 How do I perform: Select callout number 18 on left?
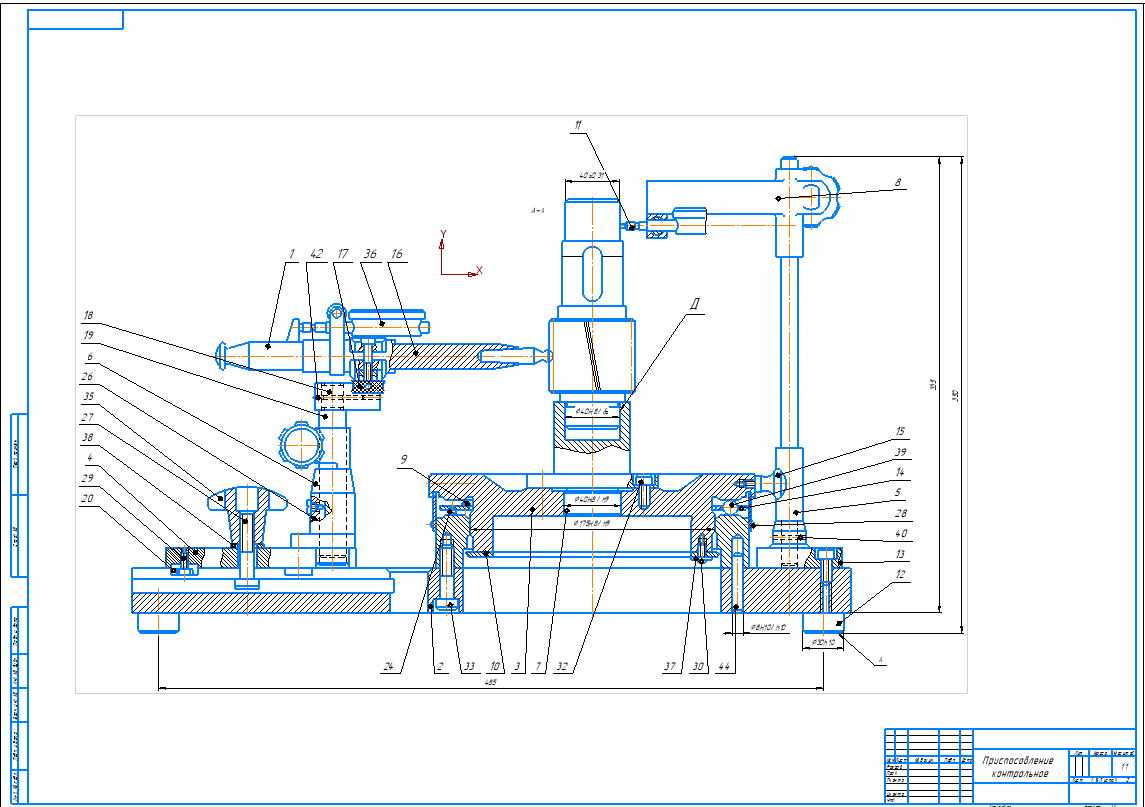(88, 315)
